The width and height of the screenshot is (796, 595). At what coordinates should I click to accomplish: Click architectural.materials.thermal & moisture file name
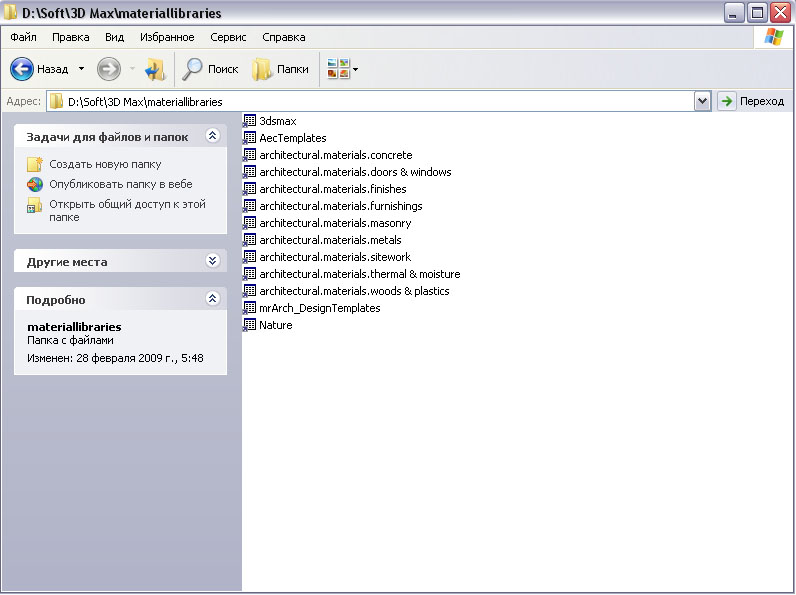359,274
